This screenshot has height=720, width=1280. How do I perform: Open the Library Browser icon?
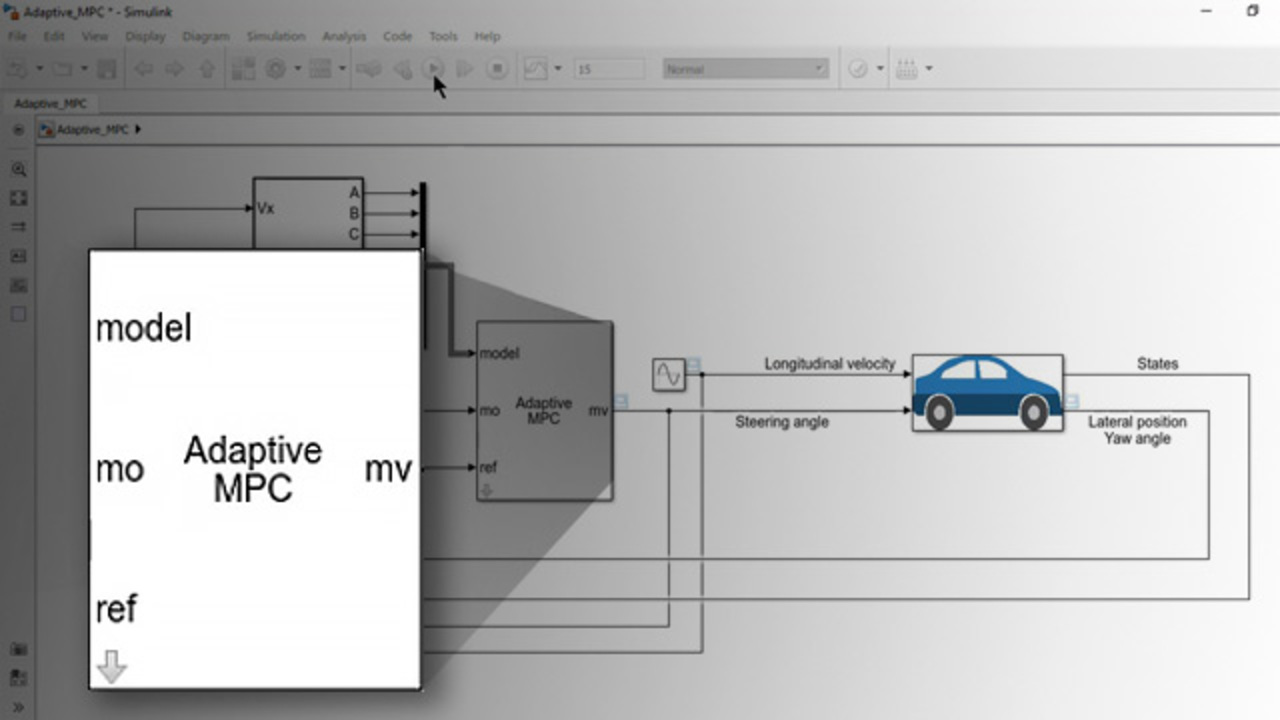pyautogui.click(x=243, y=69)
